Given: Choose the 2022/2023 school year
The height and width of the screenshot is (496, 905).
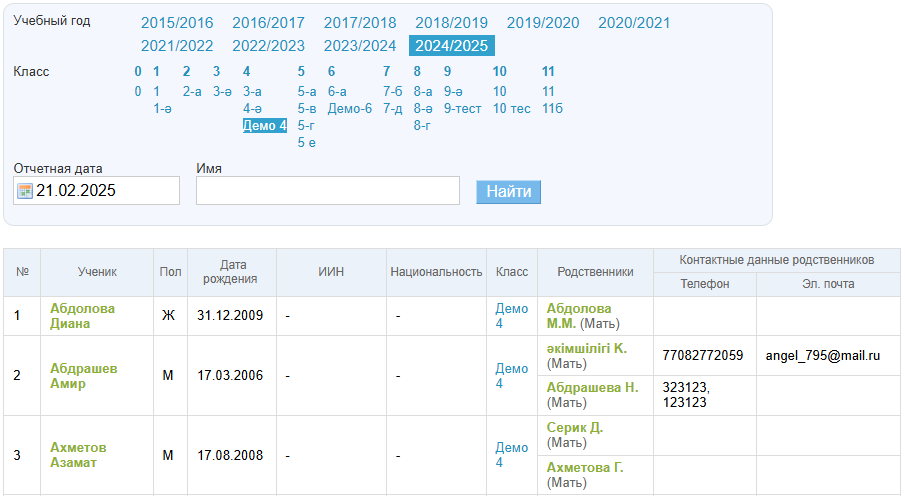Looking at the screenshot, I should pos(268,45).
